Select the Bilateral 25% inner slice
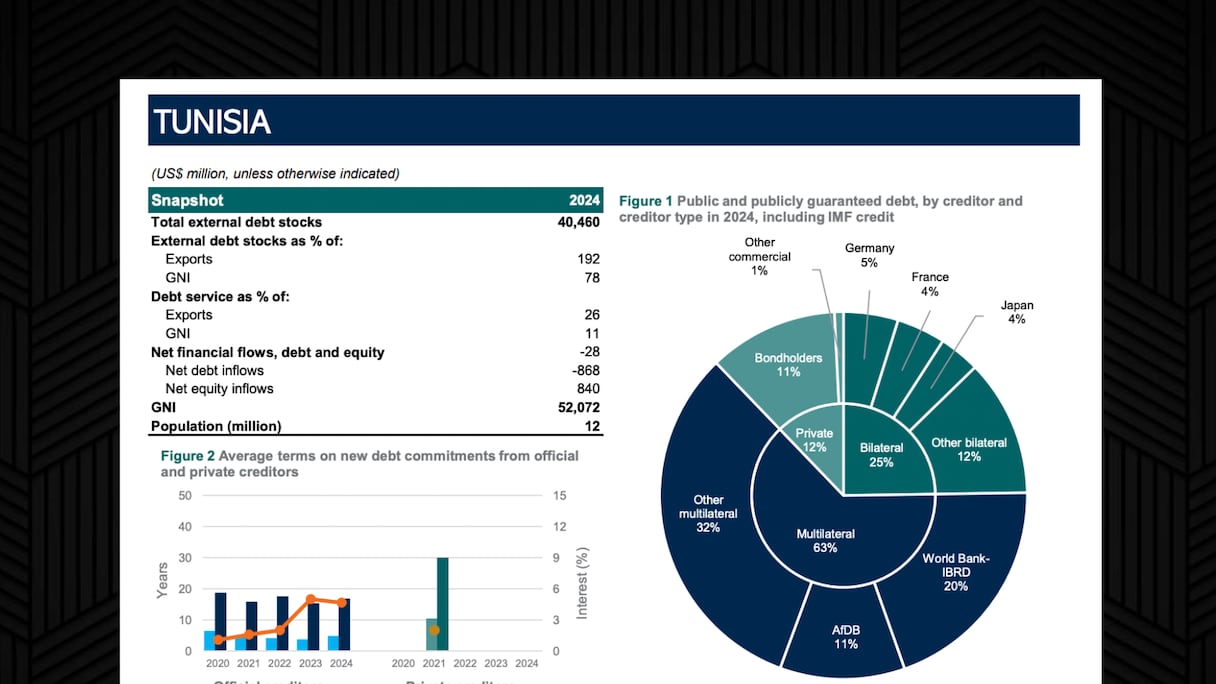This screenshot has width=1216, height=684. pos(881,454)
